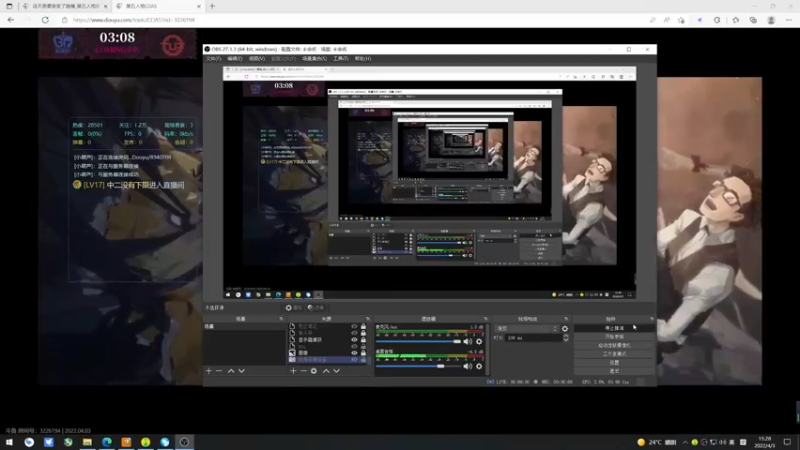800x450 pixels.
Task: Mute the microphone track in the mixer
Action: pos(467,341)
